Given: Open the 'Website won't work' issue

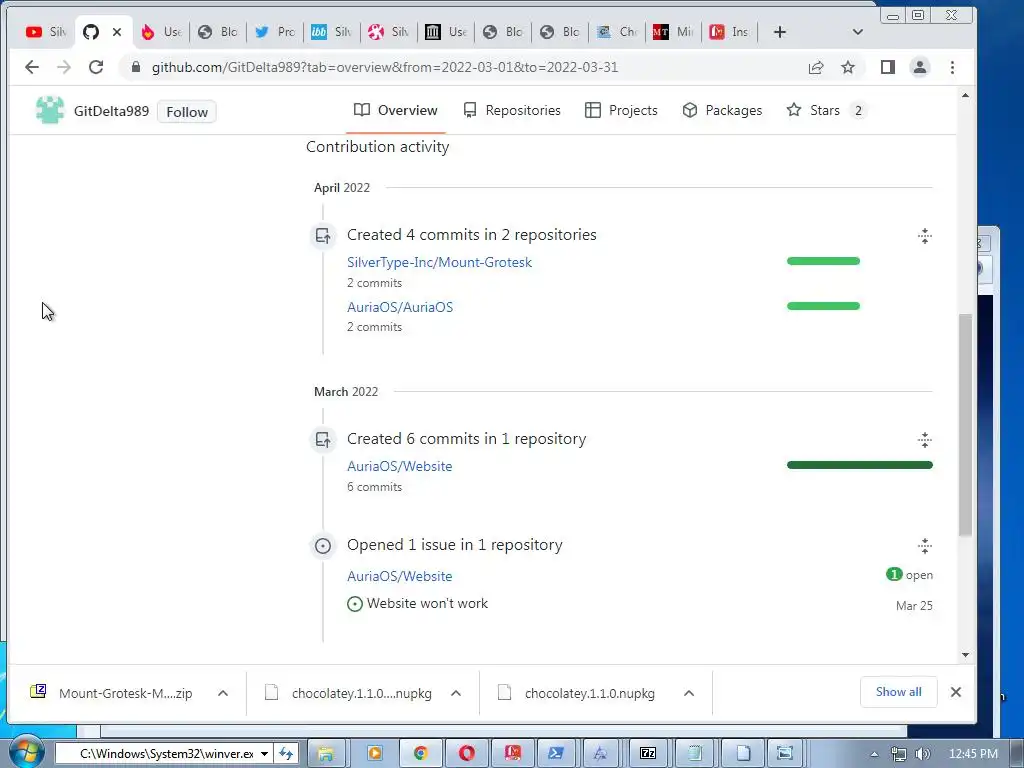Looking at the screenshot, I should [x=427, y=603].
